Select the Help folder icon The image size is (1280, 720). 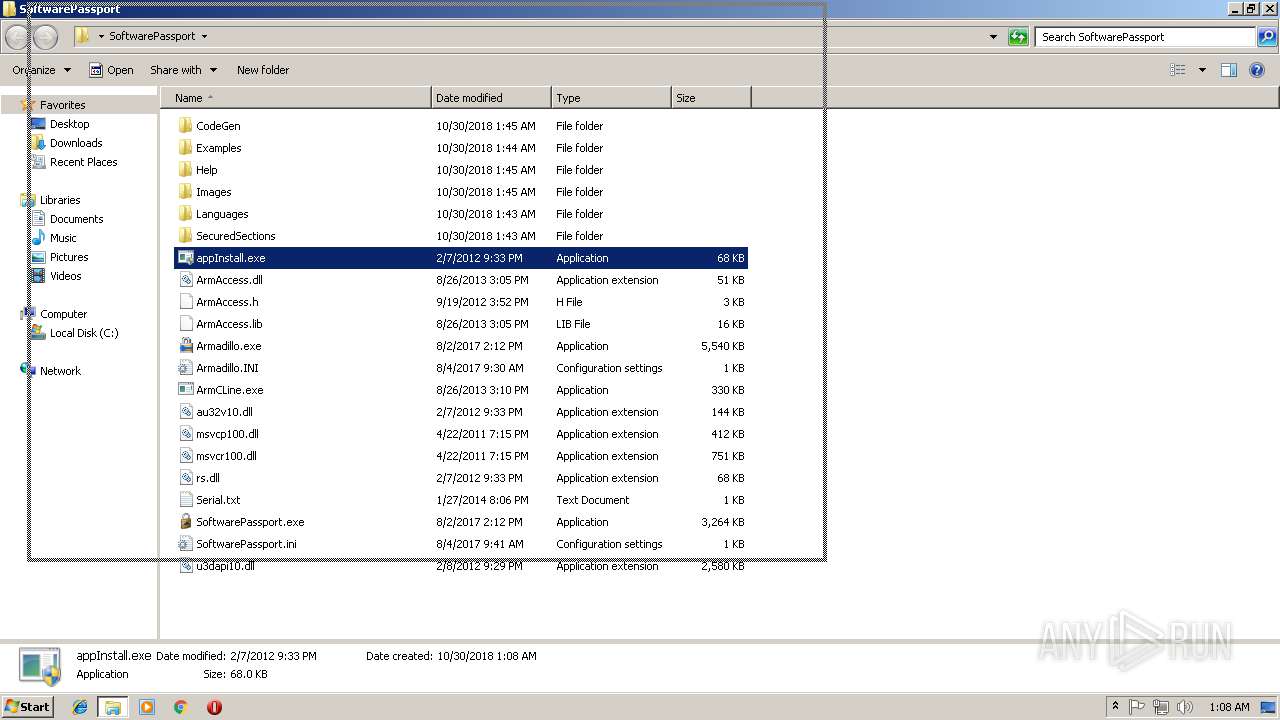pos(185,170)
